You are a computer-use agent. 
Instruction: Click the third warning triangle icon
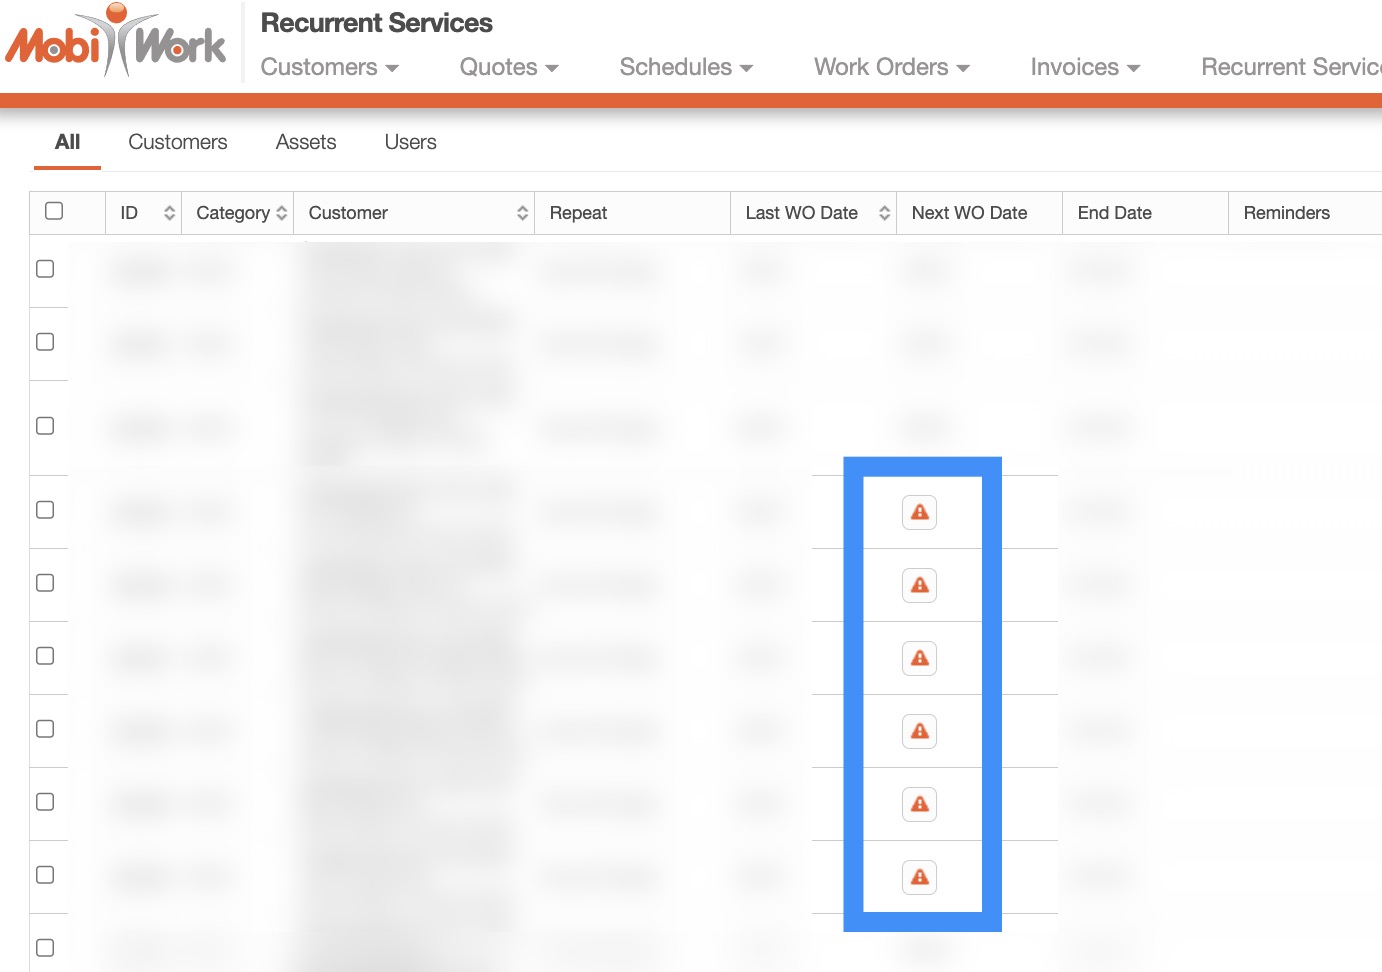(x=919, y=658)
